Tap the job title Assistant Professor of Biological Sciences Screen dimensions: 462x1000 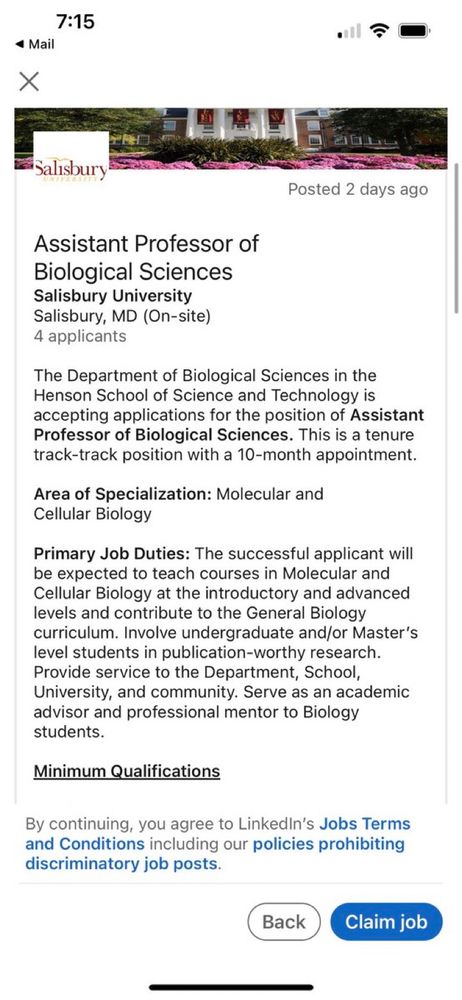[146, 258]
